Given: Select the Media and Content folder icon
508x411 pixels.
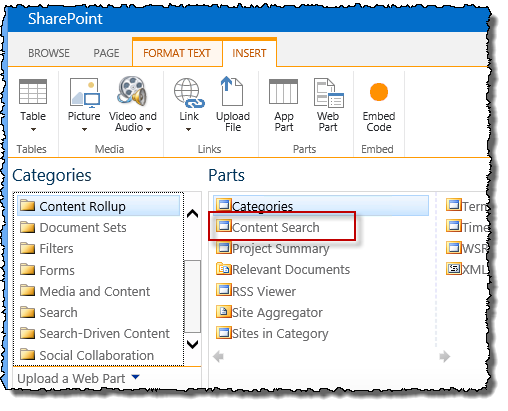Looking at the screenshot, I should click(27, 291).
